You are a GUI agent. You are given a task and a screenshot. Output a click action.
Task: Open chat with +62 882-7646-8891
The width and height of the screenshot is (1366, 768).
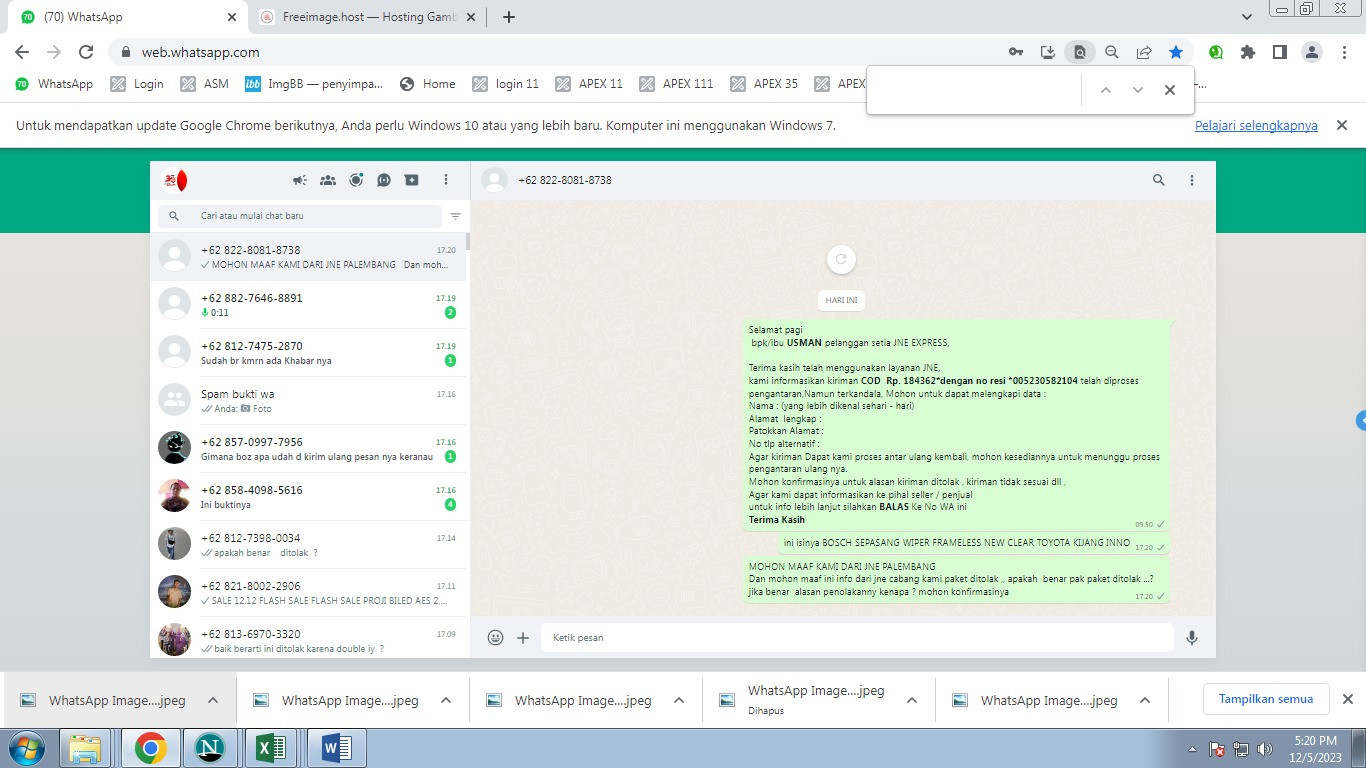click(x=308, y=305)
